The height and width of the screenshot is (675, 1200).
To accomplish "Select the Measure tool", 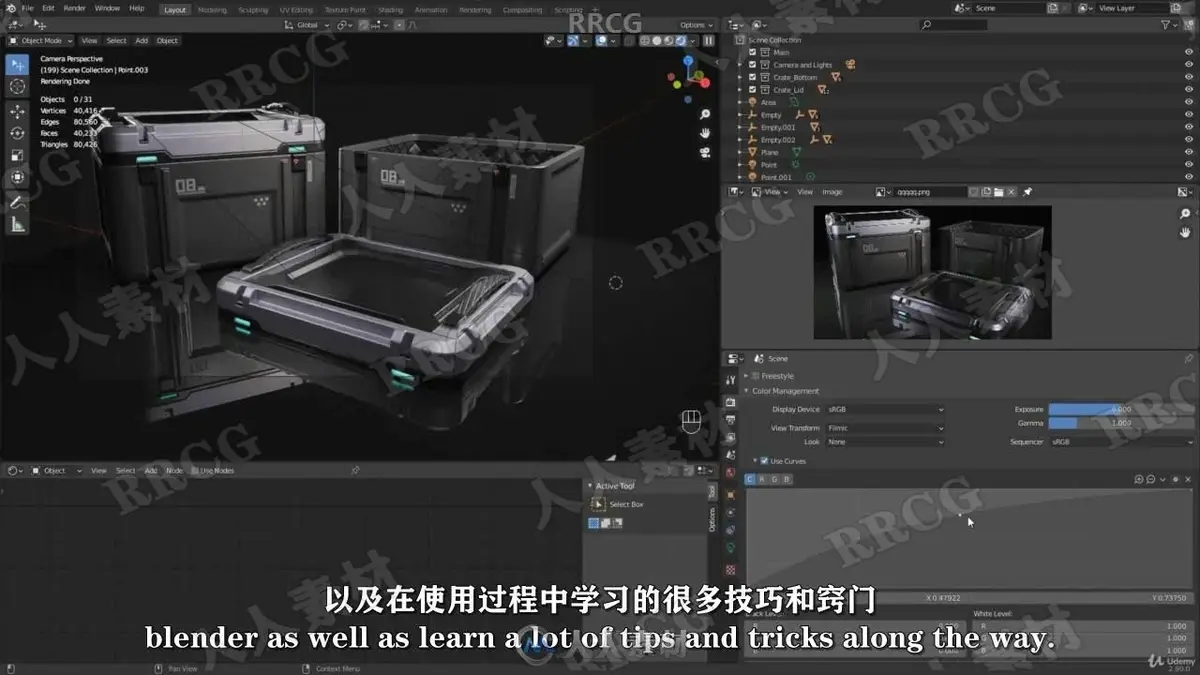I will pyautogui.click(x=17, y=224).
